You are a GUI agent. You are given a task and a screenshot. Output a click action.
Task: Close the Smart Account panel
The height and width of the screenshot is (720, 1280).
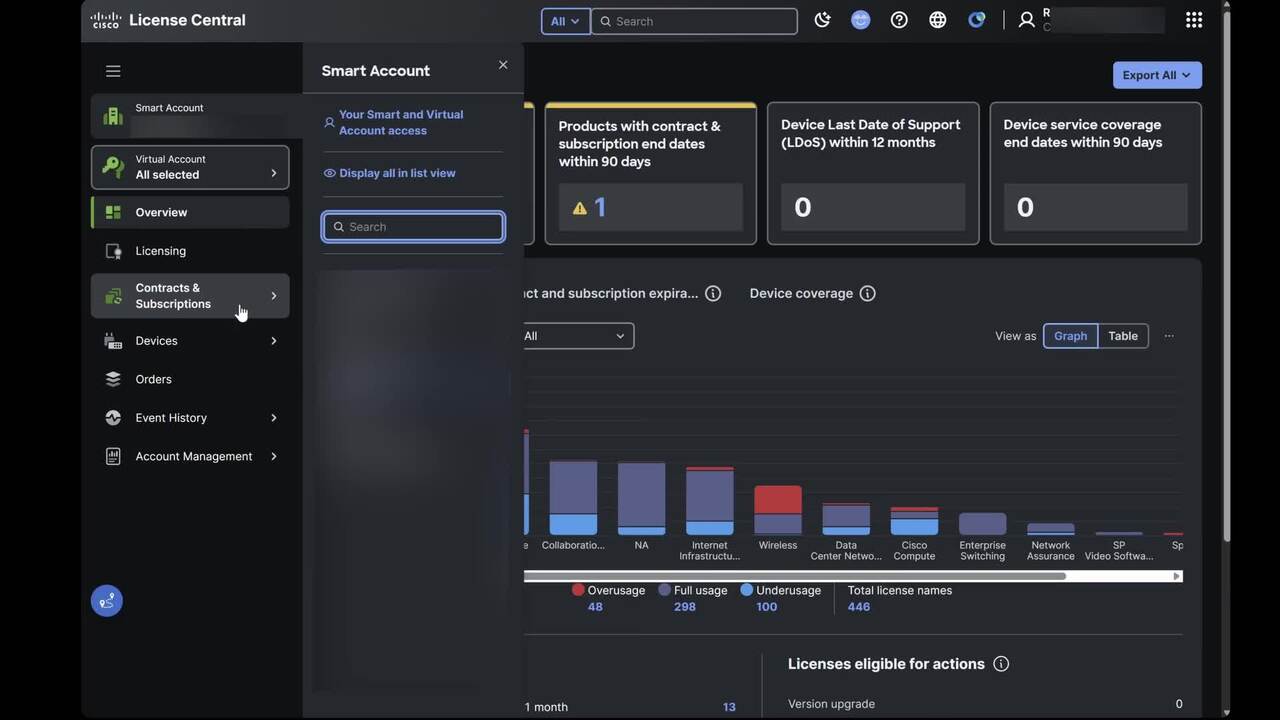click(x=503, y=65)
